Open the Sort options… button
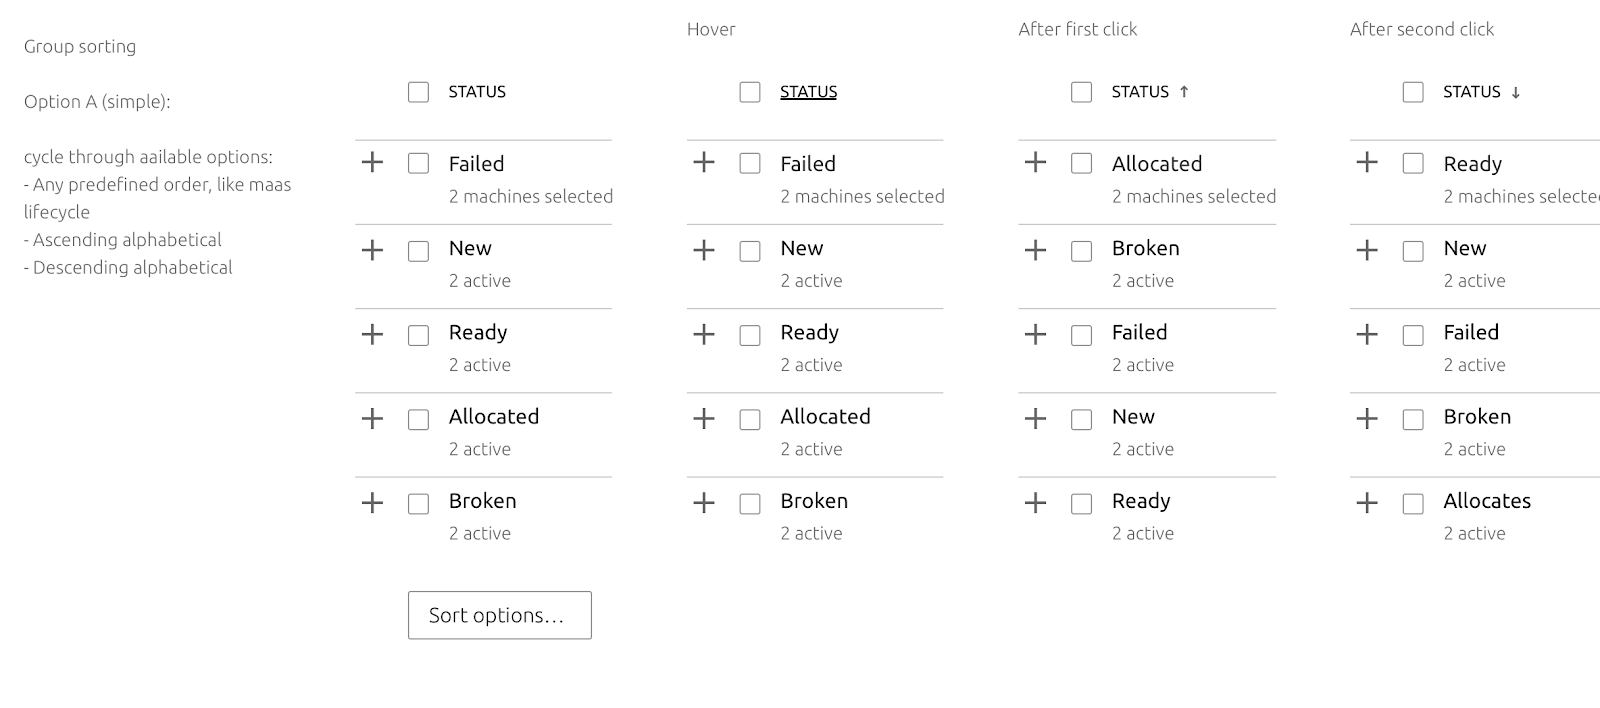The image size is (1600, 708). 499,615
